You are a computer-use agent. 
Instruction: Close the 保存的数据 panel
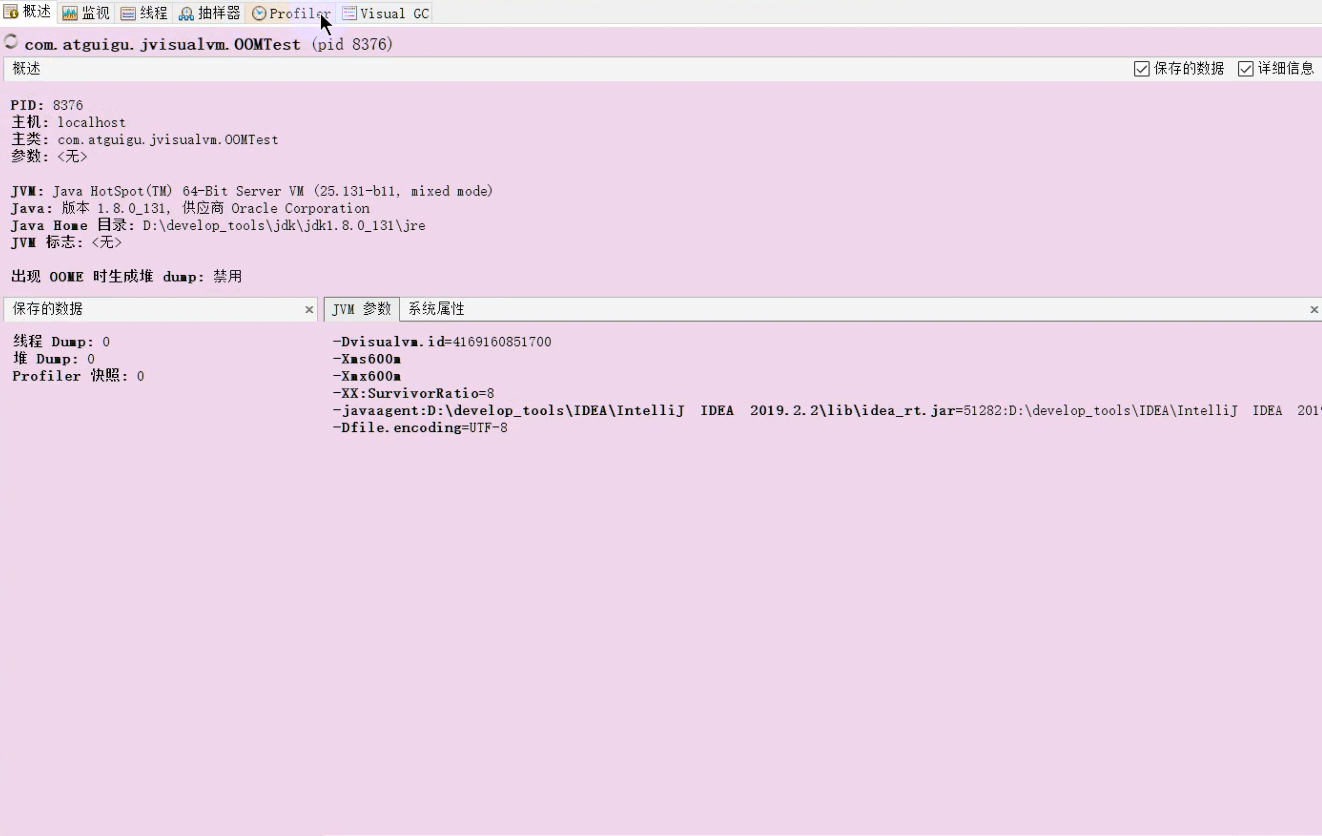pyautogui.click(x=309, y=310)
